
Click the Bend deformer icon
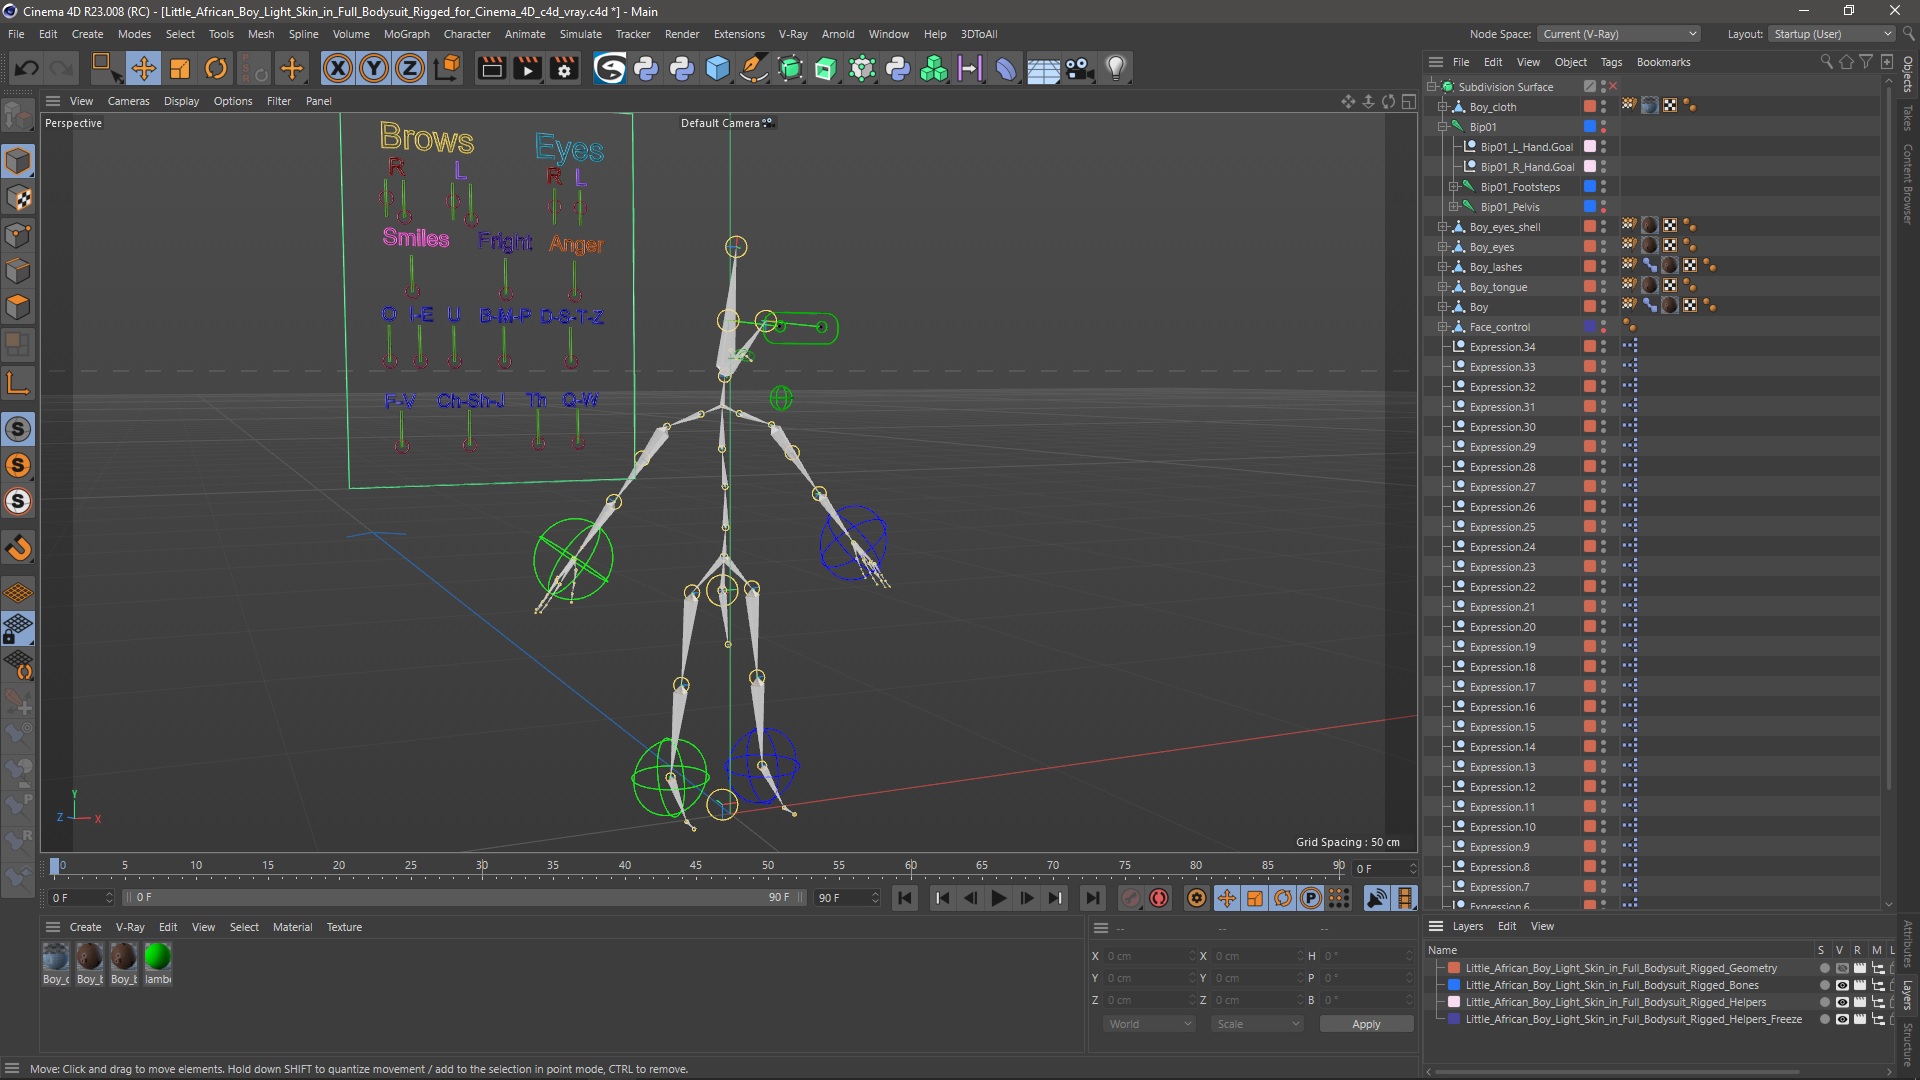tap(1006, 68)
